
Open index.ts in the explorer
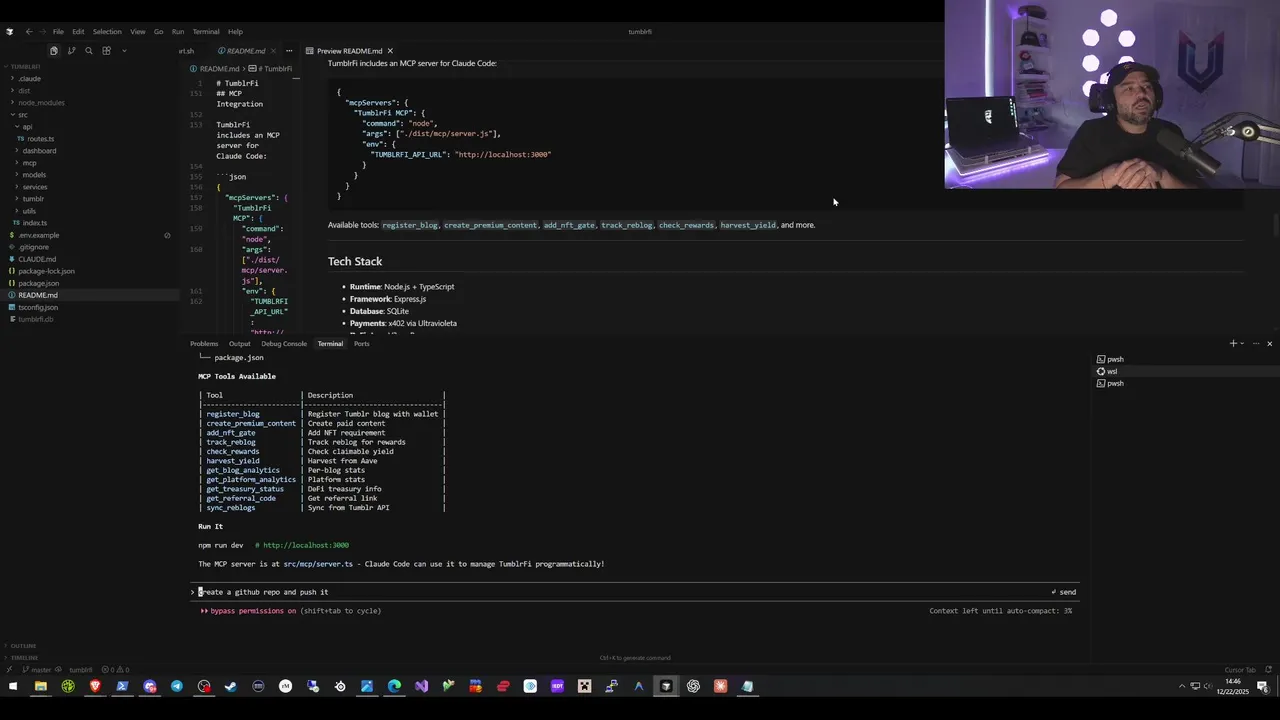tap(34, 223)
